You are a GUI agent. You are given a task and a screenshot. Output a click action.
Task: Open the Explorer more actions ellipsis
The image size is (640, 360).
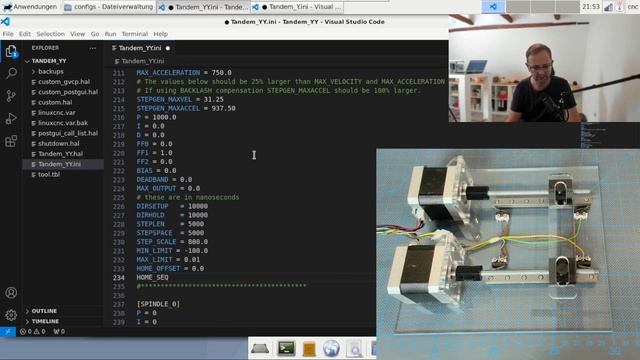pos(93,48)
